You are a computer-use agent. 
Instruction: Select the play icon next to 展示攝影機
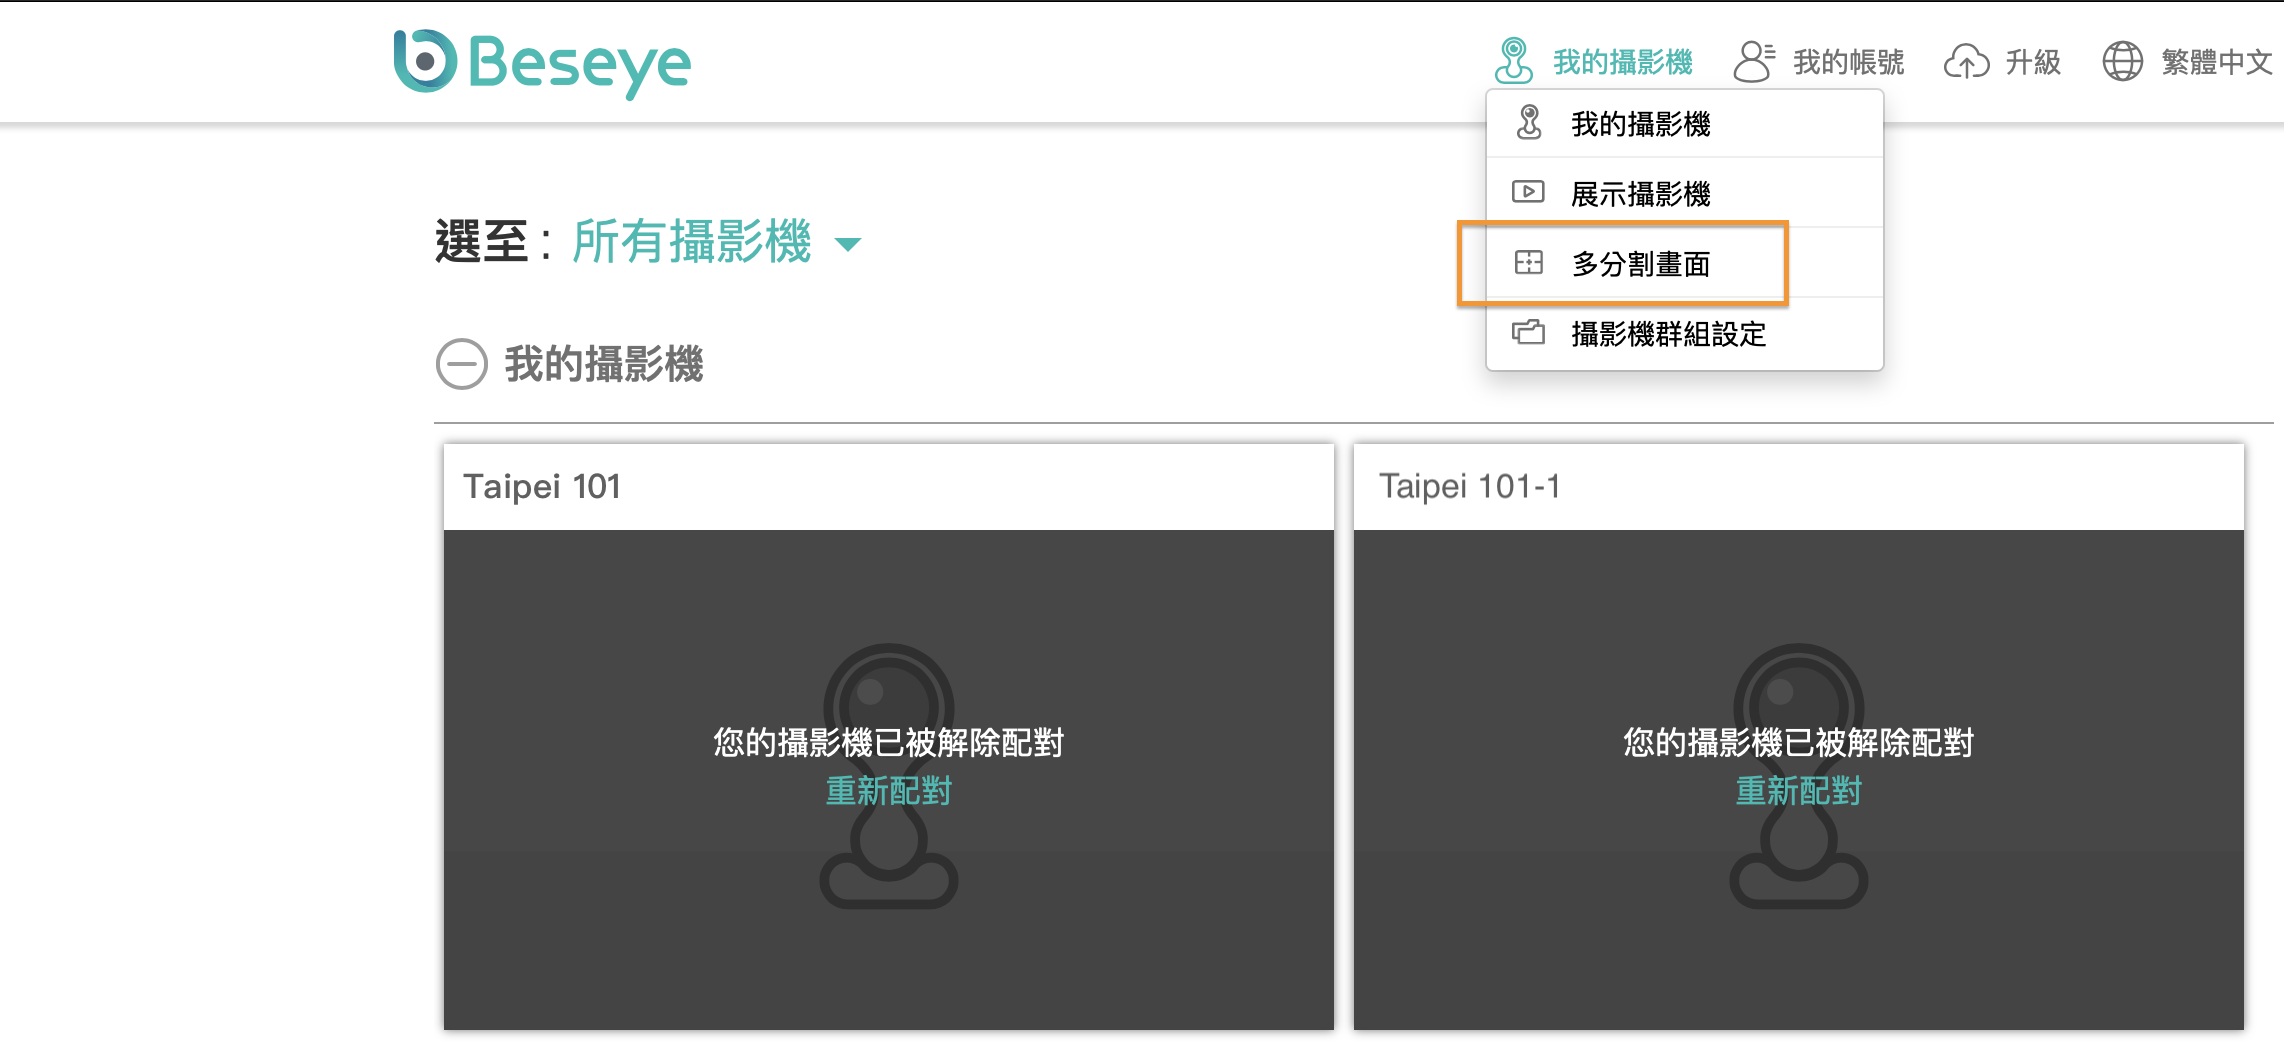[x=1528, y=192]
